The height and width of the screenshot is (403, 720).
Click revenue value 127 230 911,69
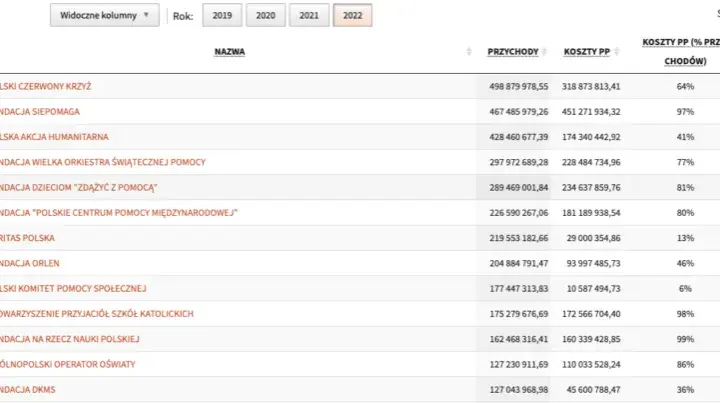click(518, 364)
